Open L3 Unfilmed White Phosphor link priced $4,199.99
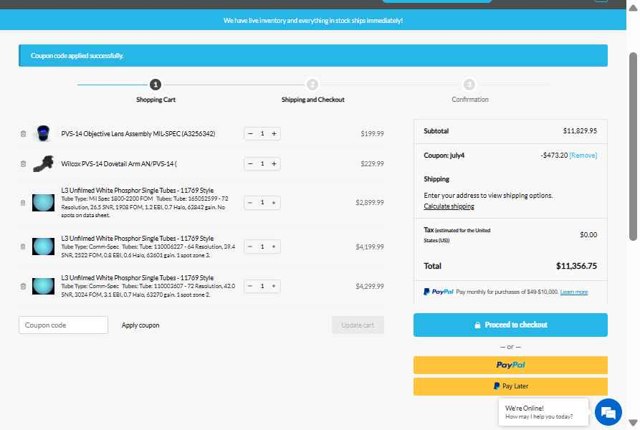The height and width of the screenshot is (430, 640). (137, 238)
